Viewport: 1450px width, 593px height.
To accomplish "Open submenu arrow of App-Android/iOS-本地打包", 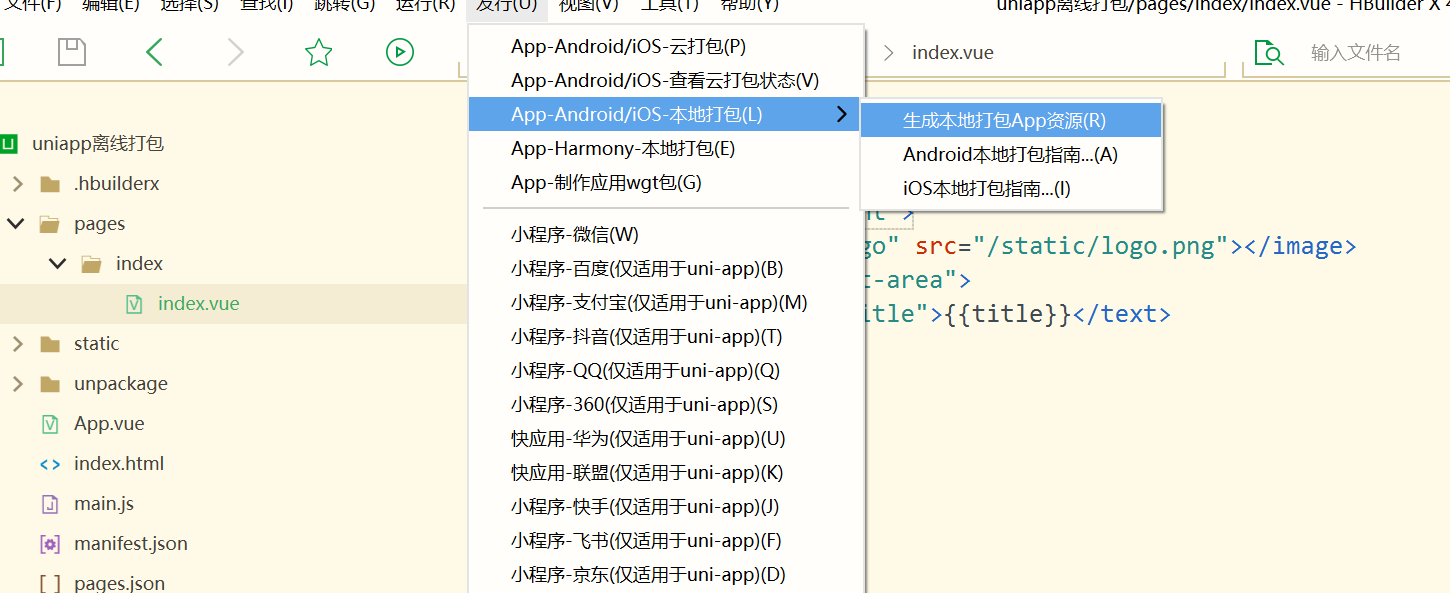I will point(842,115).
